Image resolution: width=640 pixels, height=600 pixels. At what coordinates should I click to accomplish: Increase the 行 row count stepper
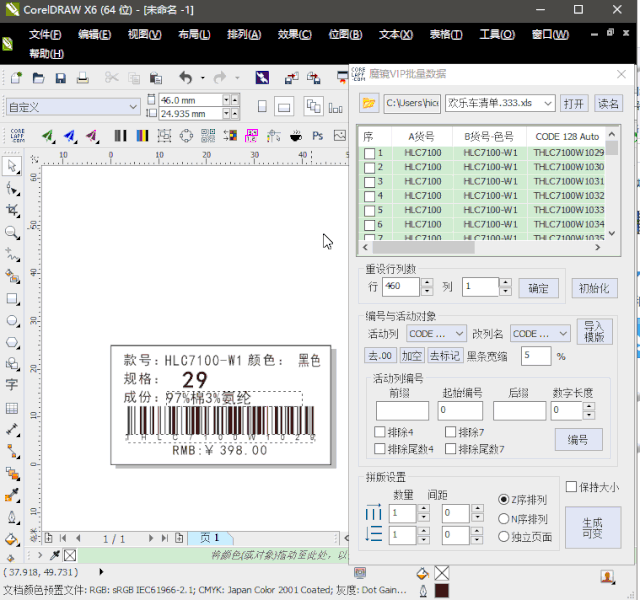(427, 282)
